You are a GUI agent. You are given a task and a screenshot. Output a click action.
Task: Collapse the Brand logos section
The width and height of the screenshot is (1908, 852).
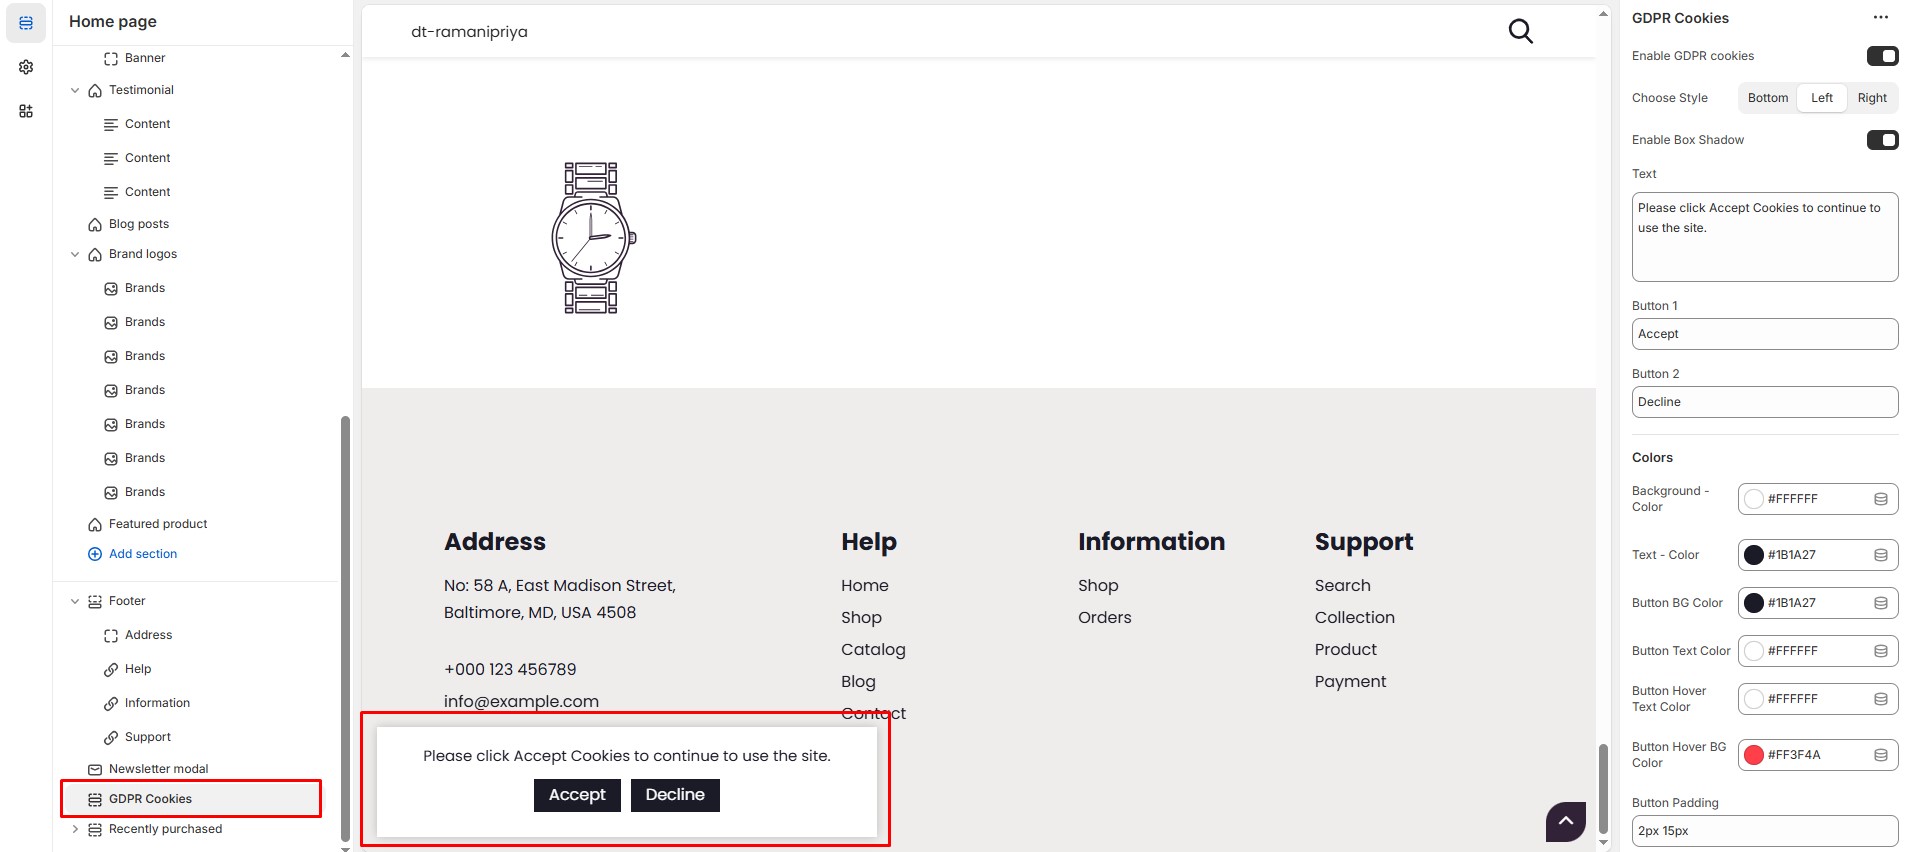tap(75, 254)
